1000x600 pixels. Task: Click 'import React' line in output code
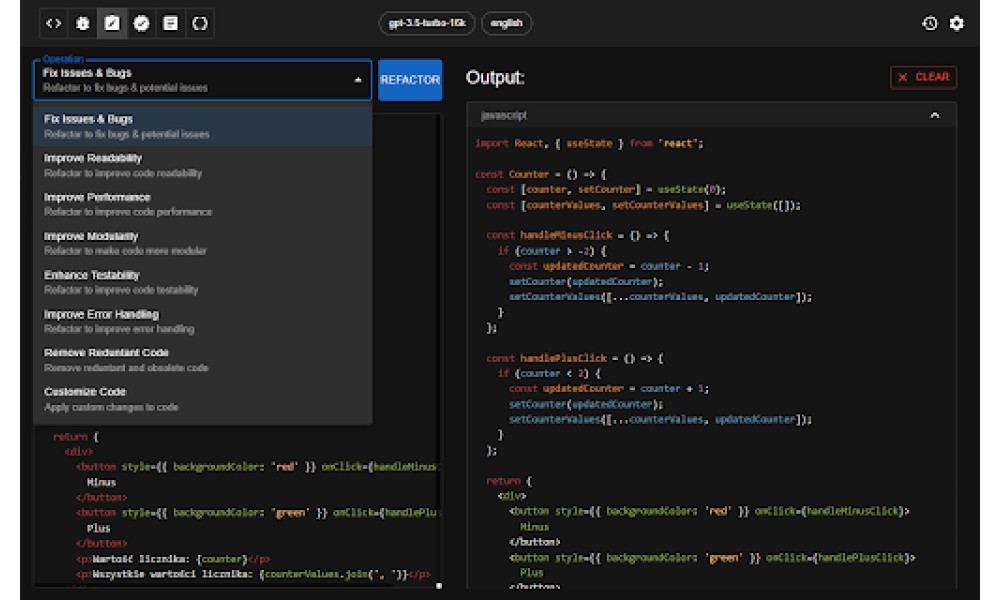pyautogui.click(x=589, y=143)
